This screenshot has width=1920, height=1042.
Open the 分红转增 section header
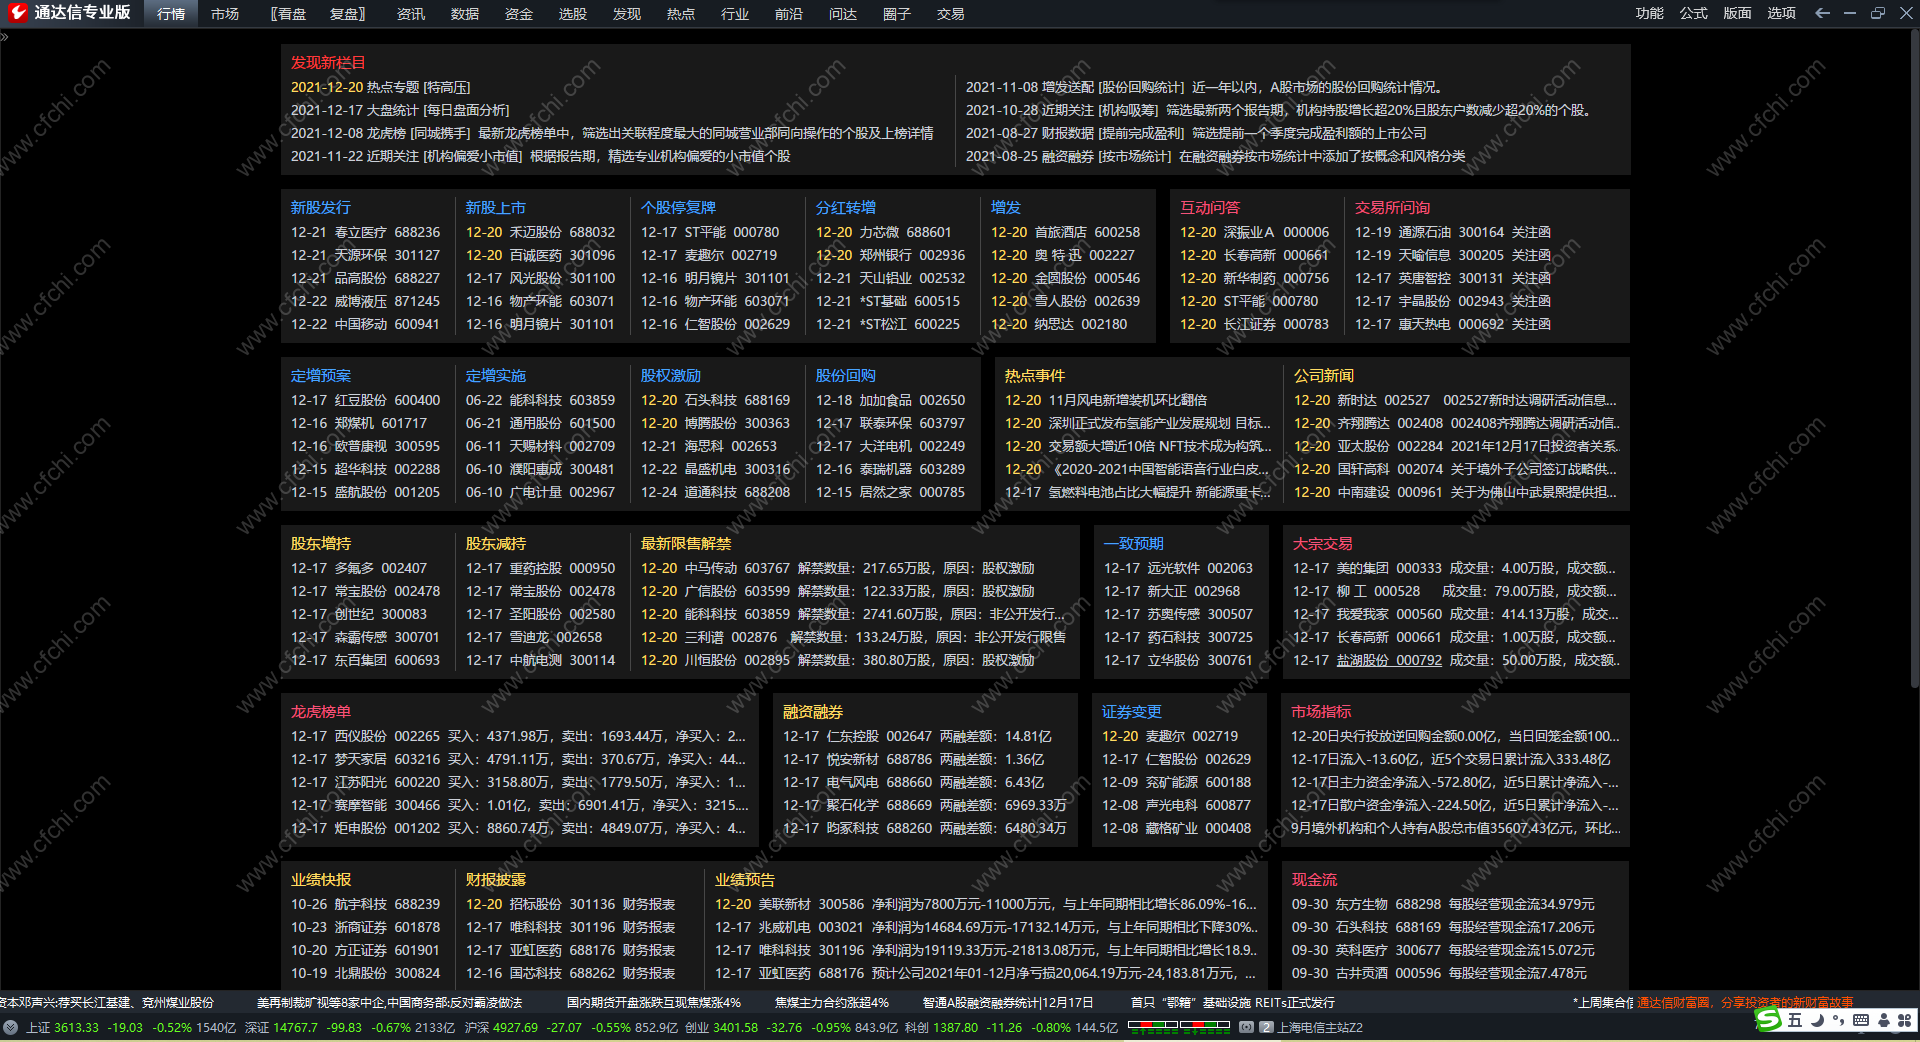click(846, 208)
